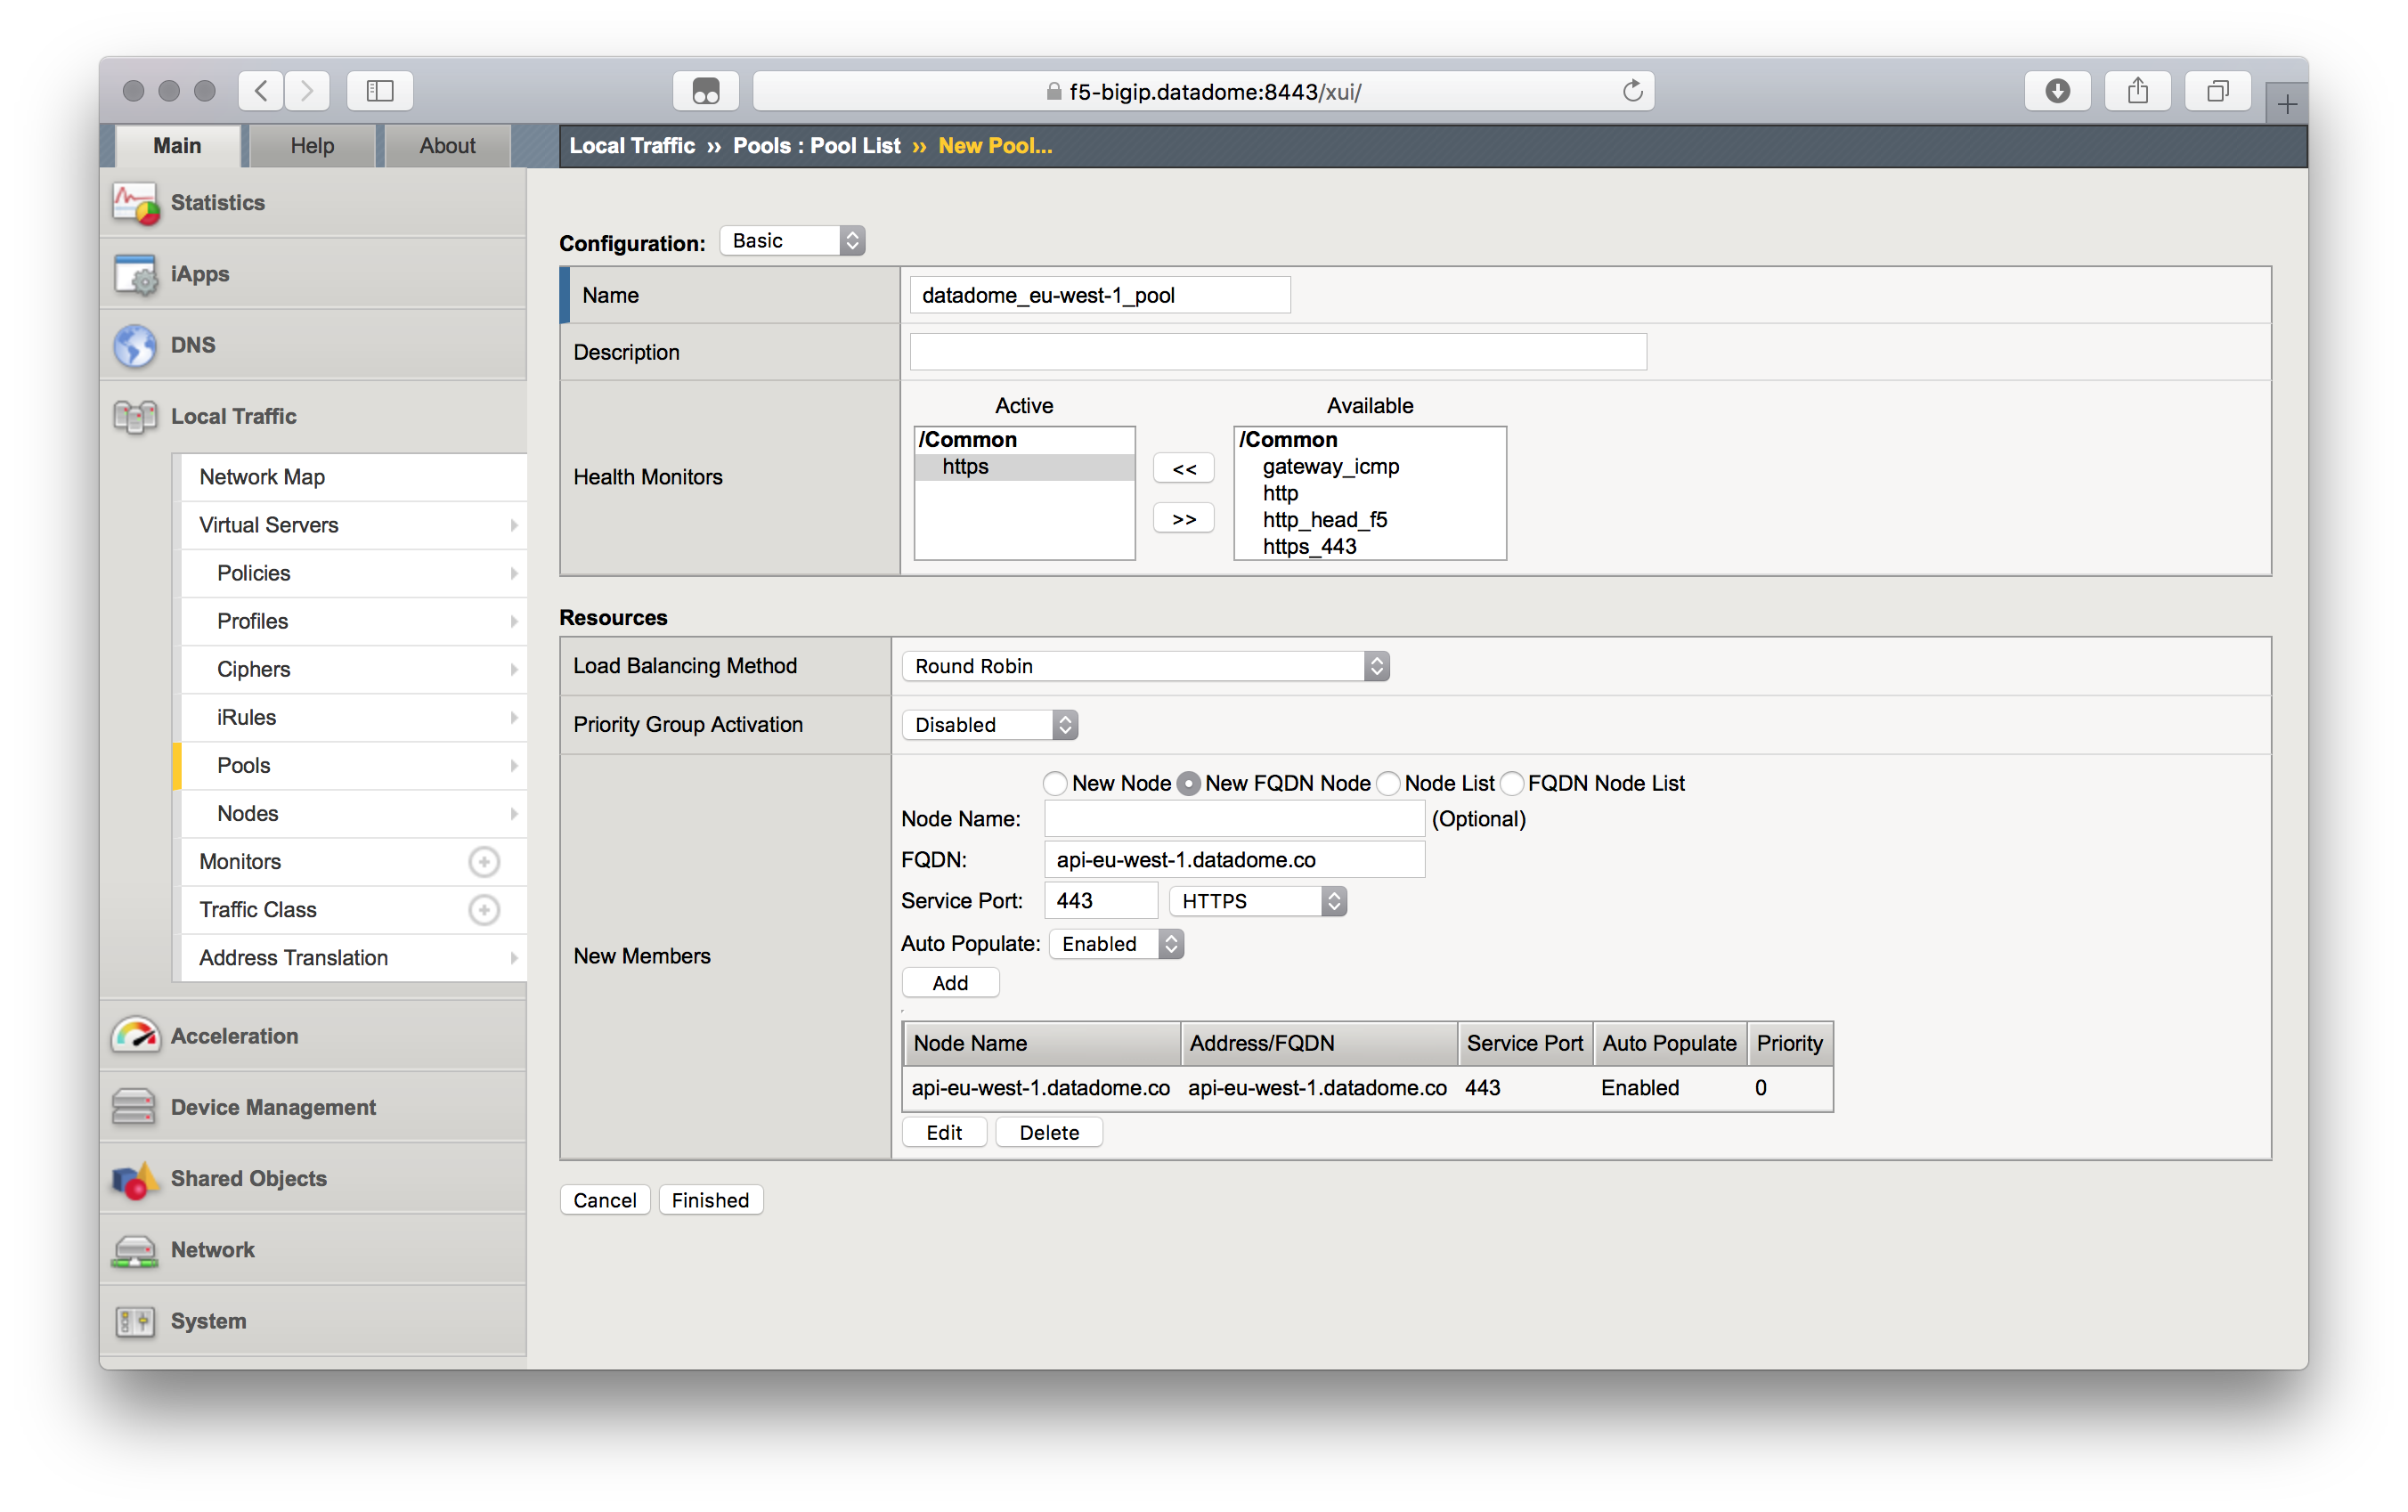
Task: Open the Nodes menu item
Action: pos(353,814)
